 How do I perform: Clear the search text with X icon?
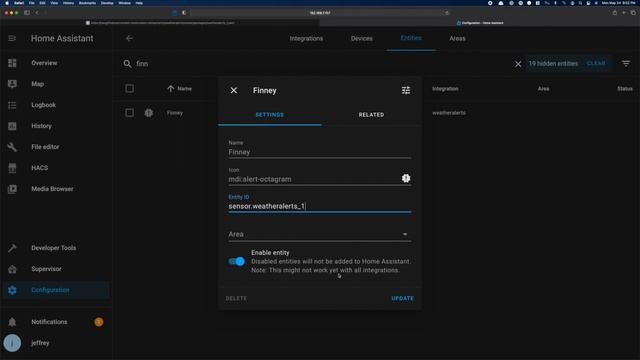[518, 64]
